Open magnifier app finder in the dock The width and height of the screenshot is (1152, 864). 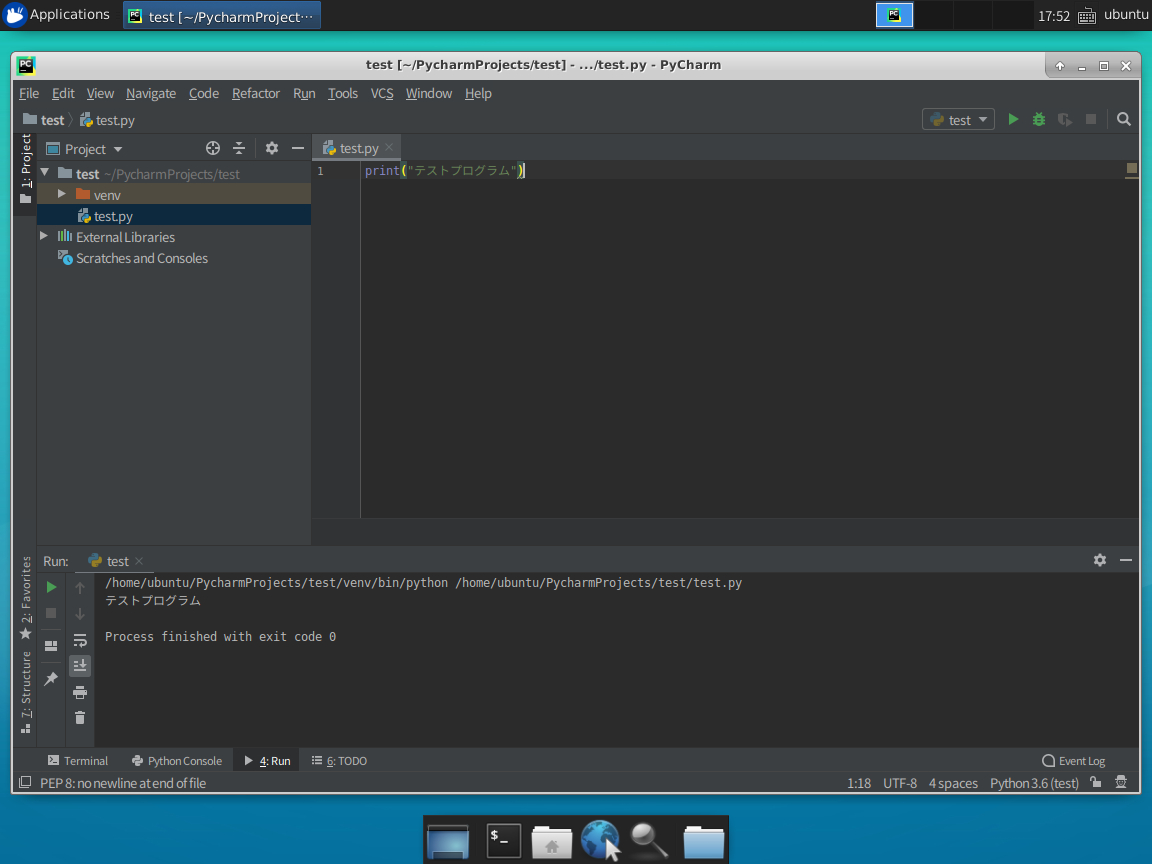point(649,840)
